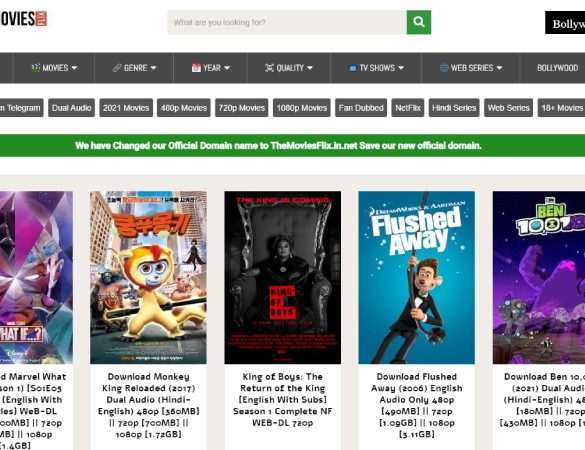The image size is (585, 450).
Task: Click the Movies site logo
Action: [23, 18]
